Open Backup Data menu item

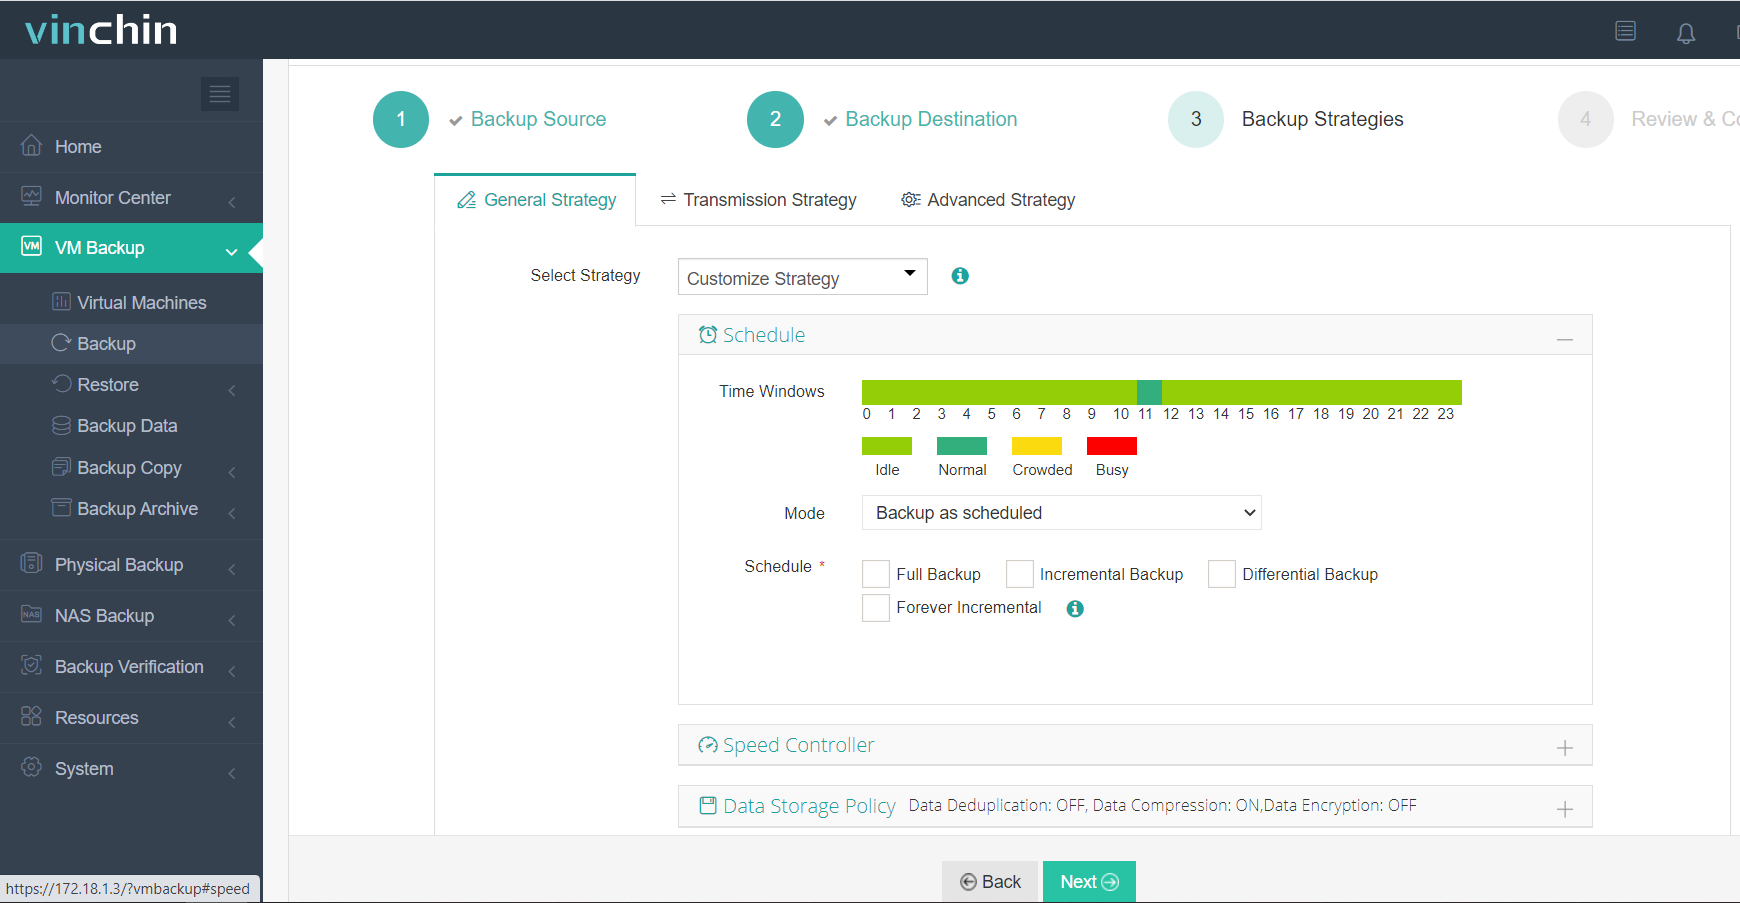click(x=131, y=425)
